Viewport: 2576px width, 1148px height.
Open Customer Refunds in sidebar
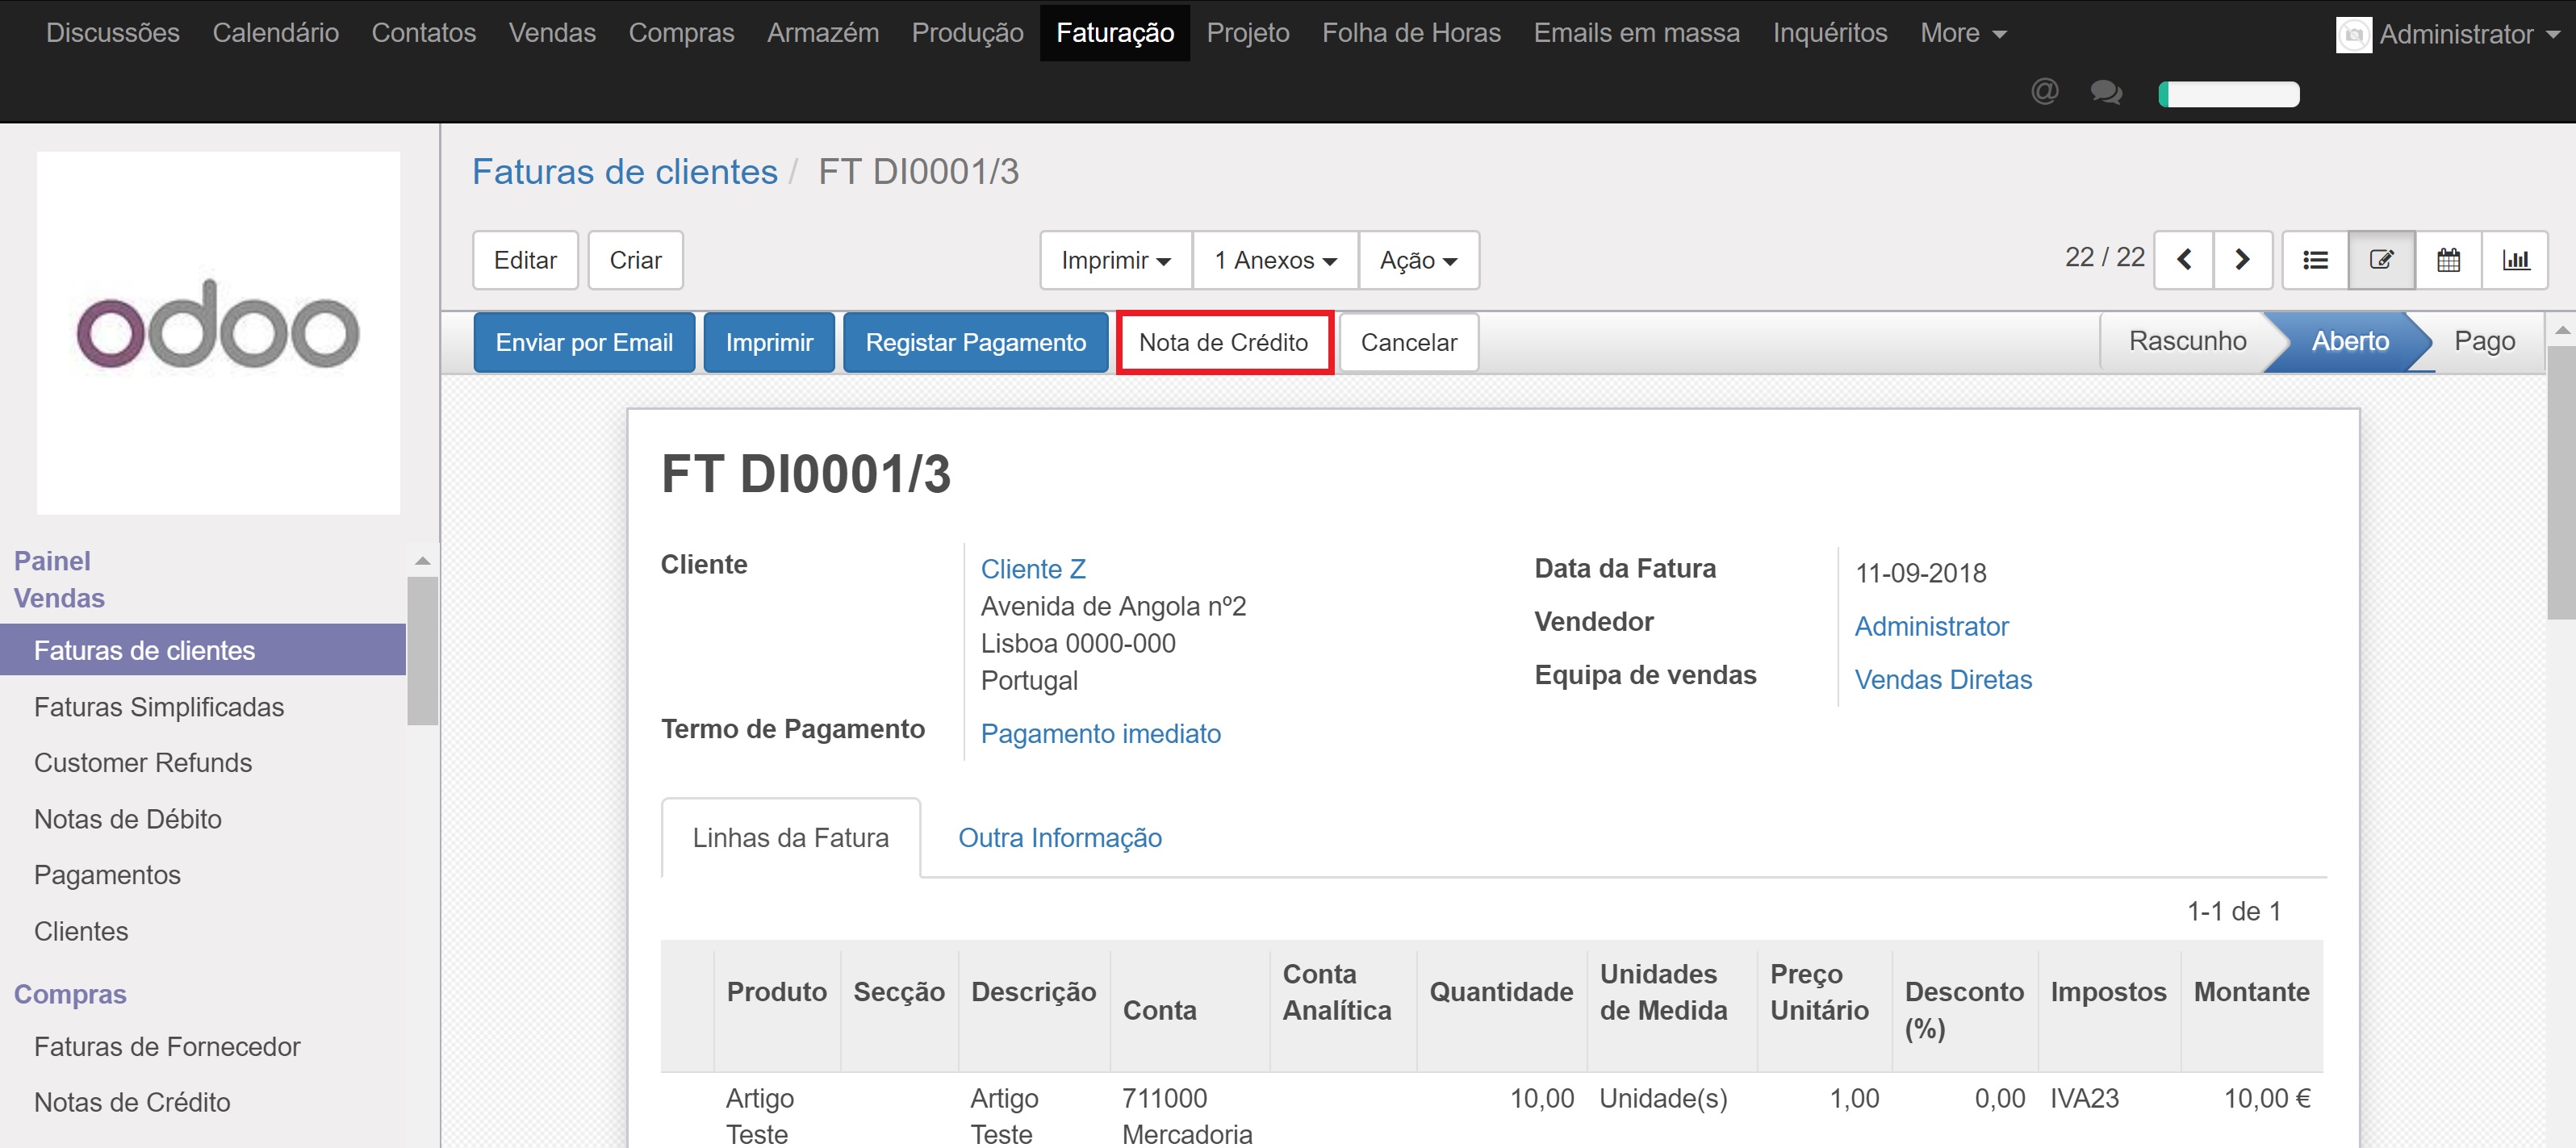point(143,762)
